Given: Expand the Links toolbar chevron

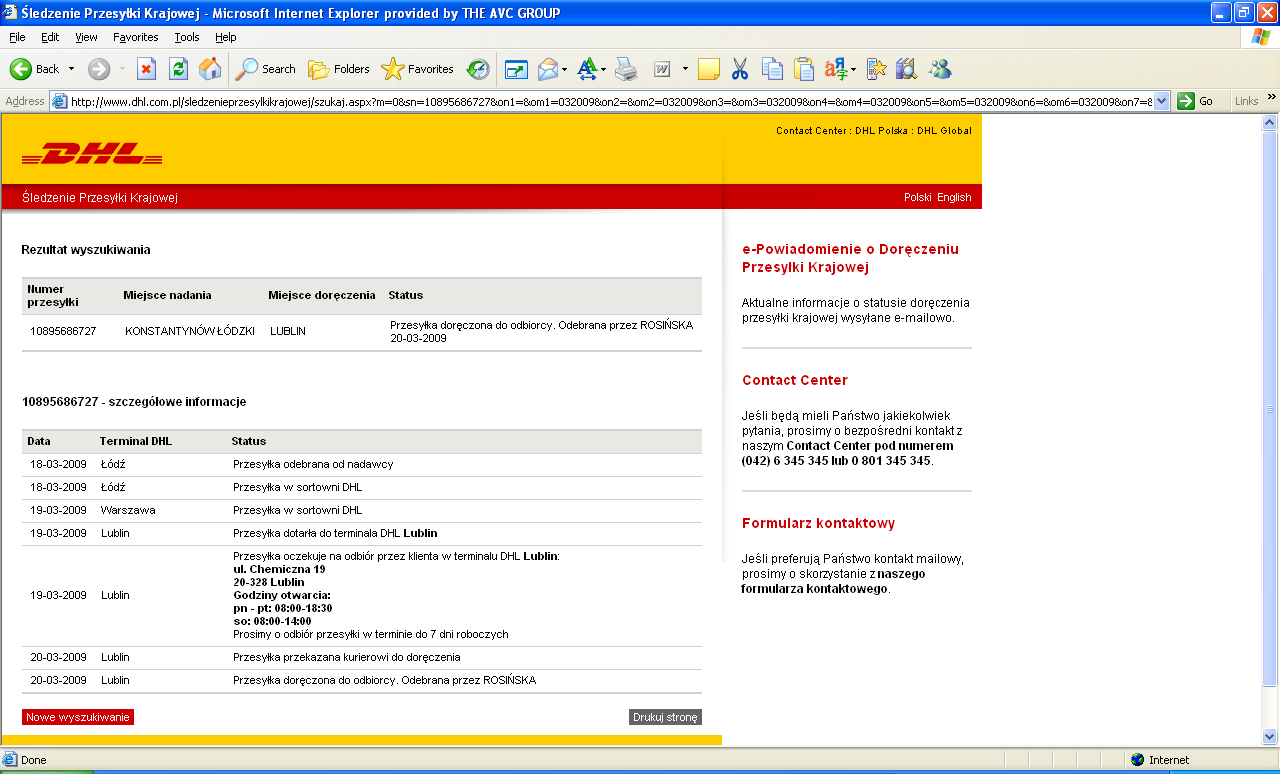Looking at the screenshot, I should pyautogui.click(x=1272, y=98).
